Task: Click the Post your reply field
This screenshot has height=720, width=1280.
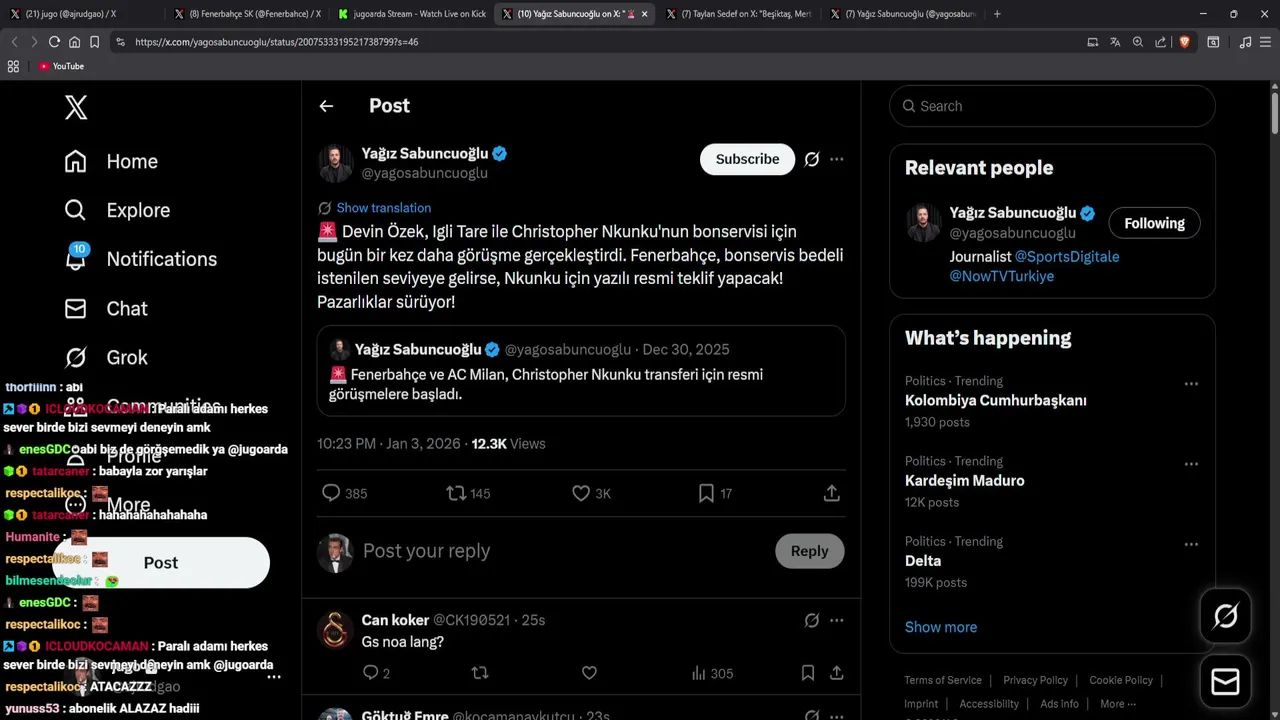Action: point(560,551)
